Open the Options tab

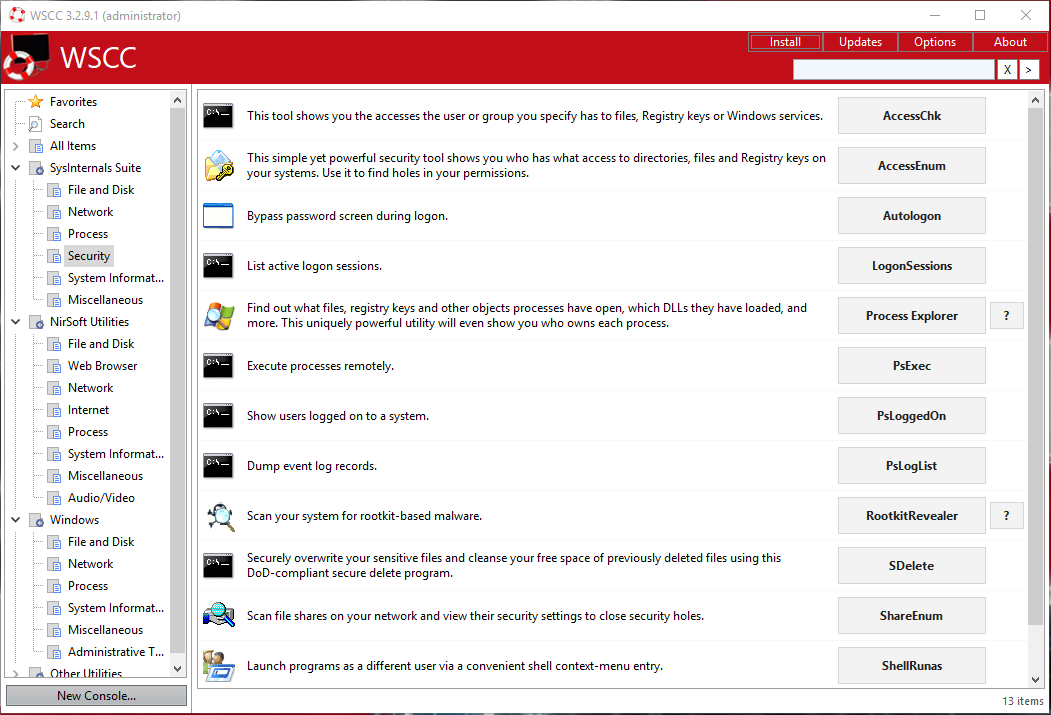click(935, 42)
